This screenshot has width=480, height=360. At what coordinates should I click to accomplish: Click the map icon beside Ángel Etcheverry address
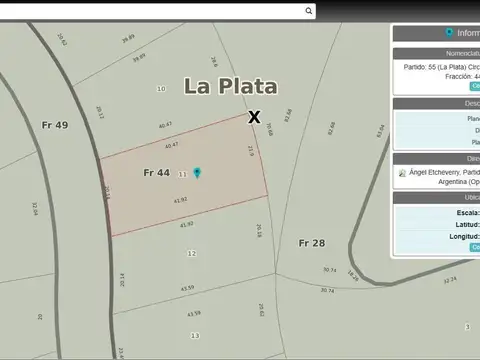[402, 173]
